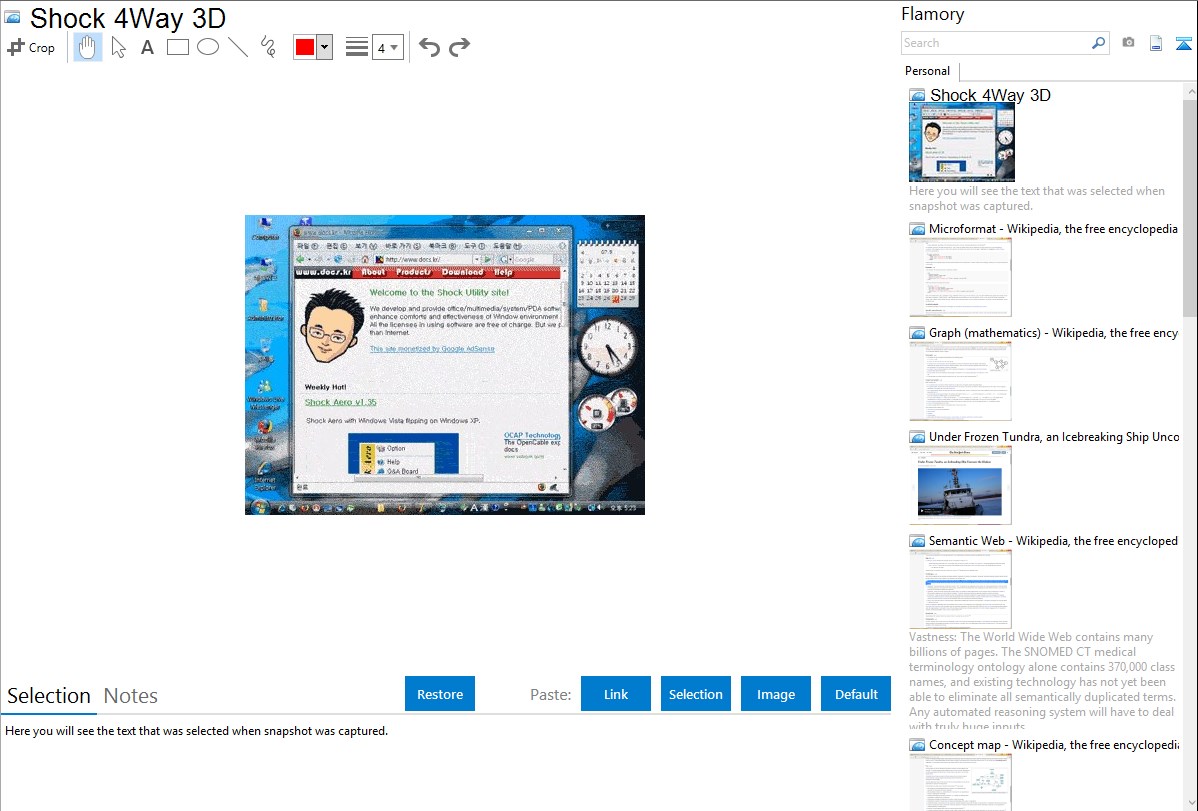Open the line width 4 dropdown
The height and width of the screenshot is (811, 1198).
[x=387, y=47]
